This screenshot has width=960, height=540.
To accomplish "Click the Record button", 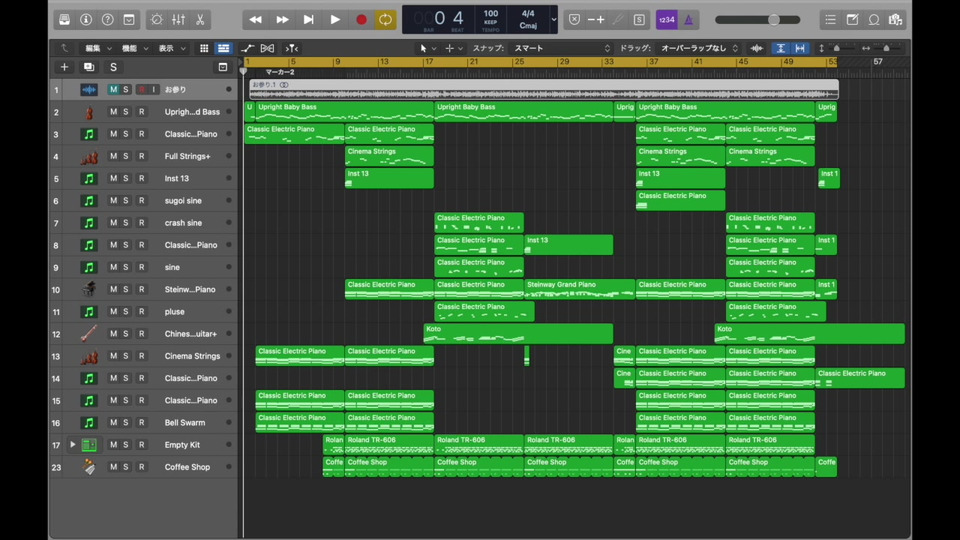I will [361, 20].
